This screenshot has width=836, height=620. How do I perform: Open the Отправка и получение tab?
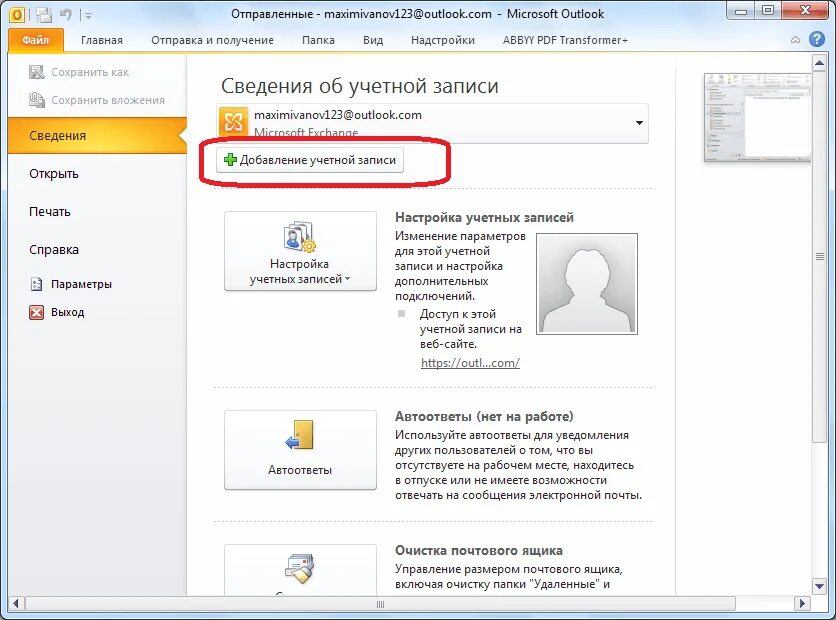pyautogui.click(x=212, y=41)
